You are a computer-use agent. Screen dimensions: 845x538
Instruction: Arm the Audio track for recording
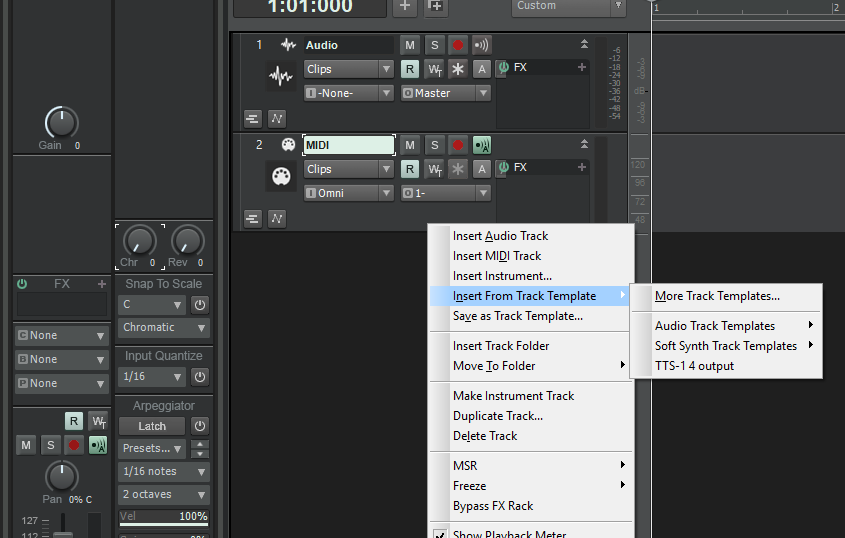click(458, 45)
